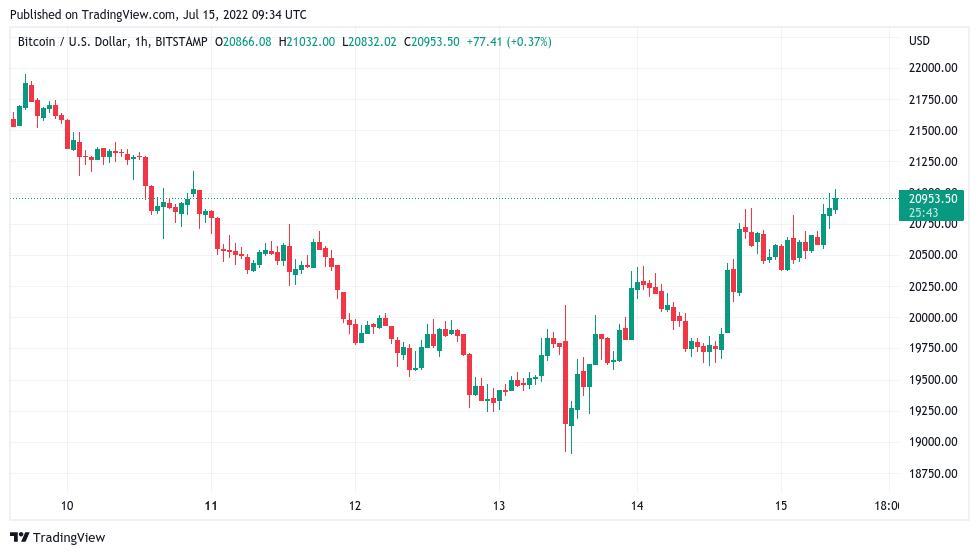Select date 15 on the time axis

coord(782,506)
